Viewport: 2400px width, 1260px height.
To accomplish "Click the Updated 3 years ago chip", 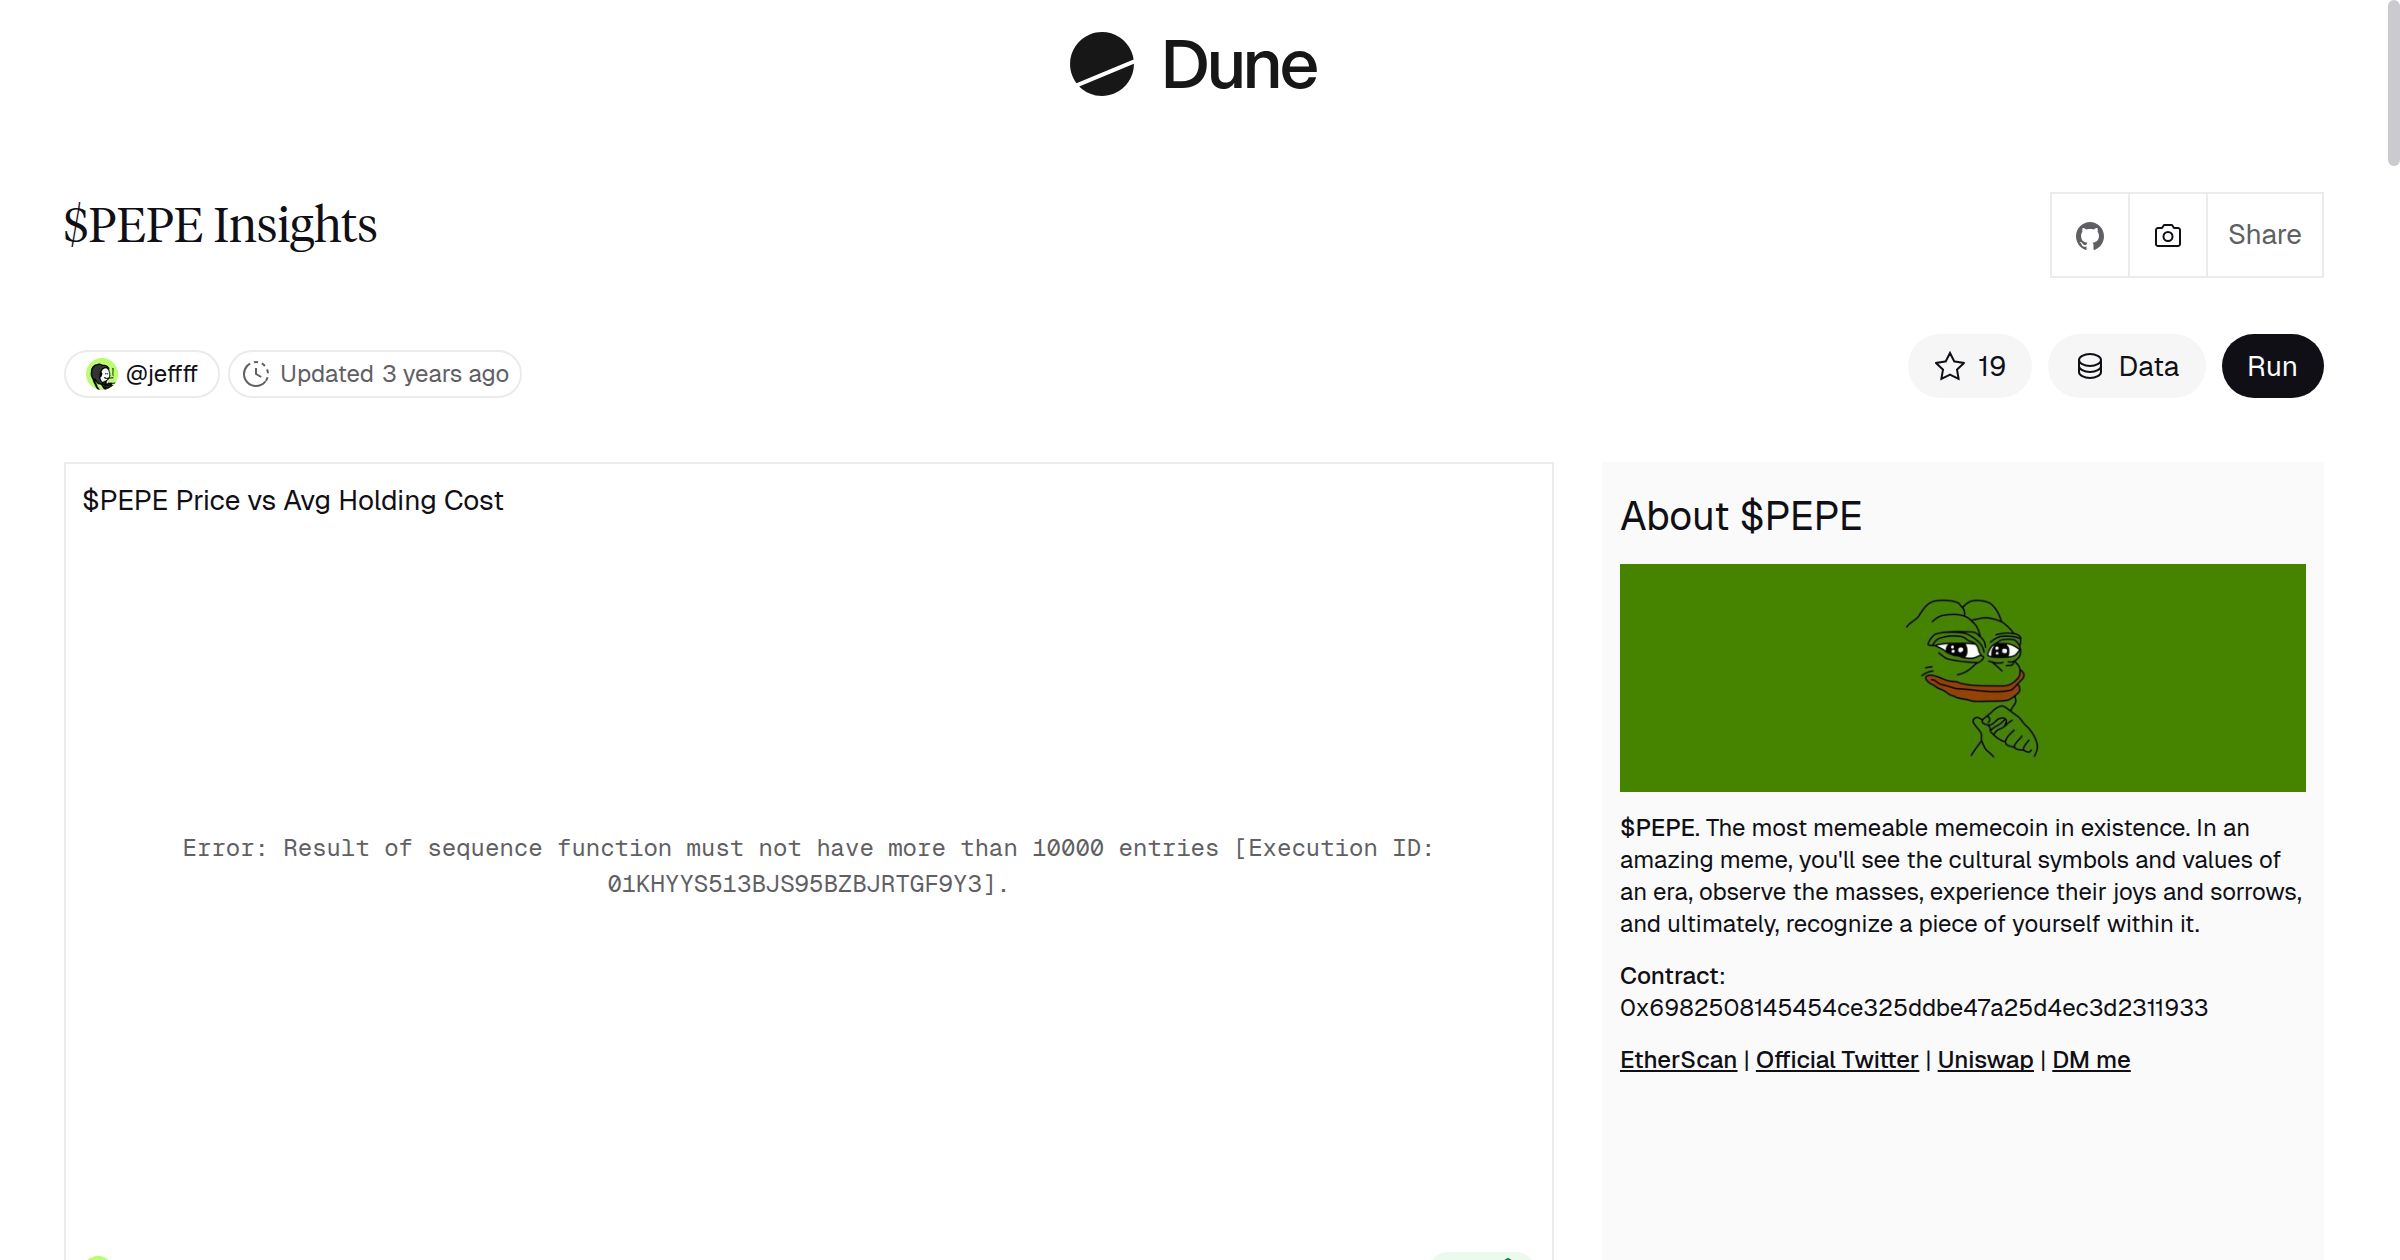I will 374,373.
